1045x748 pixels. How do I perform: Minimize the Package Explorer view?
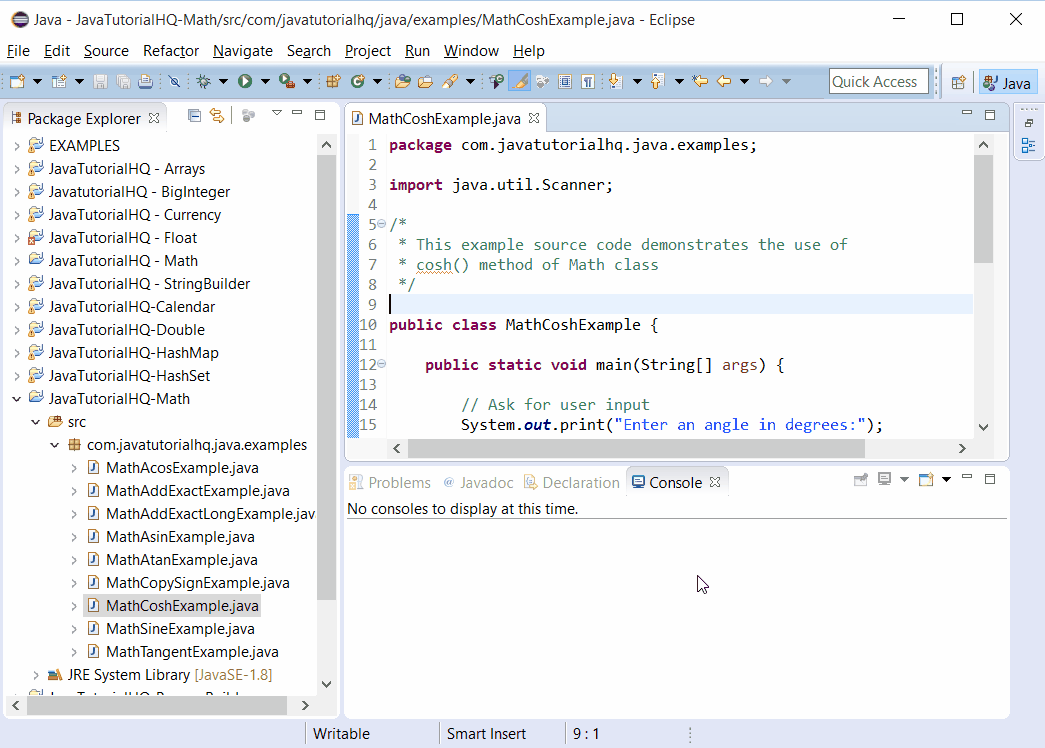[297, 113]
